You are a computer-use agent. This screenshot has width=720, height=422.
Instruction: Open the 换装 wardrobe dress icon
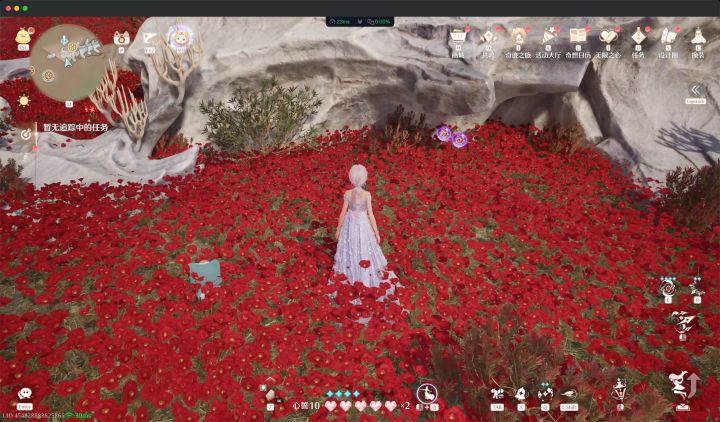pyautogui.click(x=698, y=36)
